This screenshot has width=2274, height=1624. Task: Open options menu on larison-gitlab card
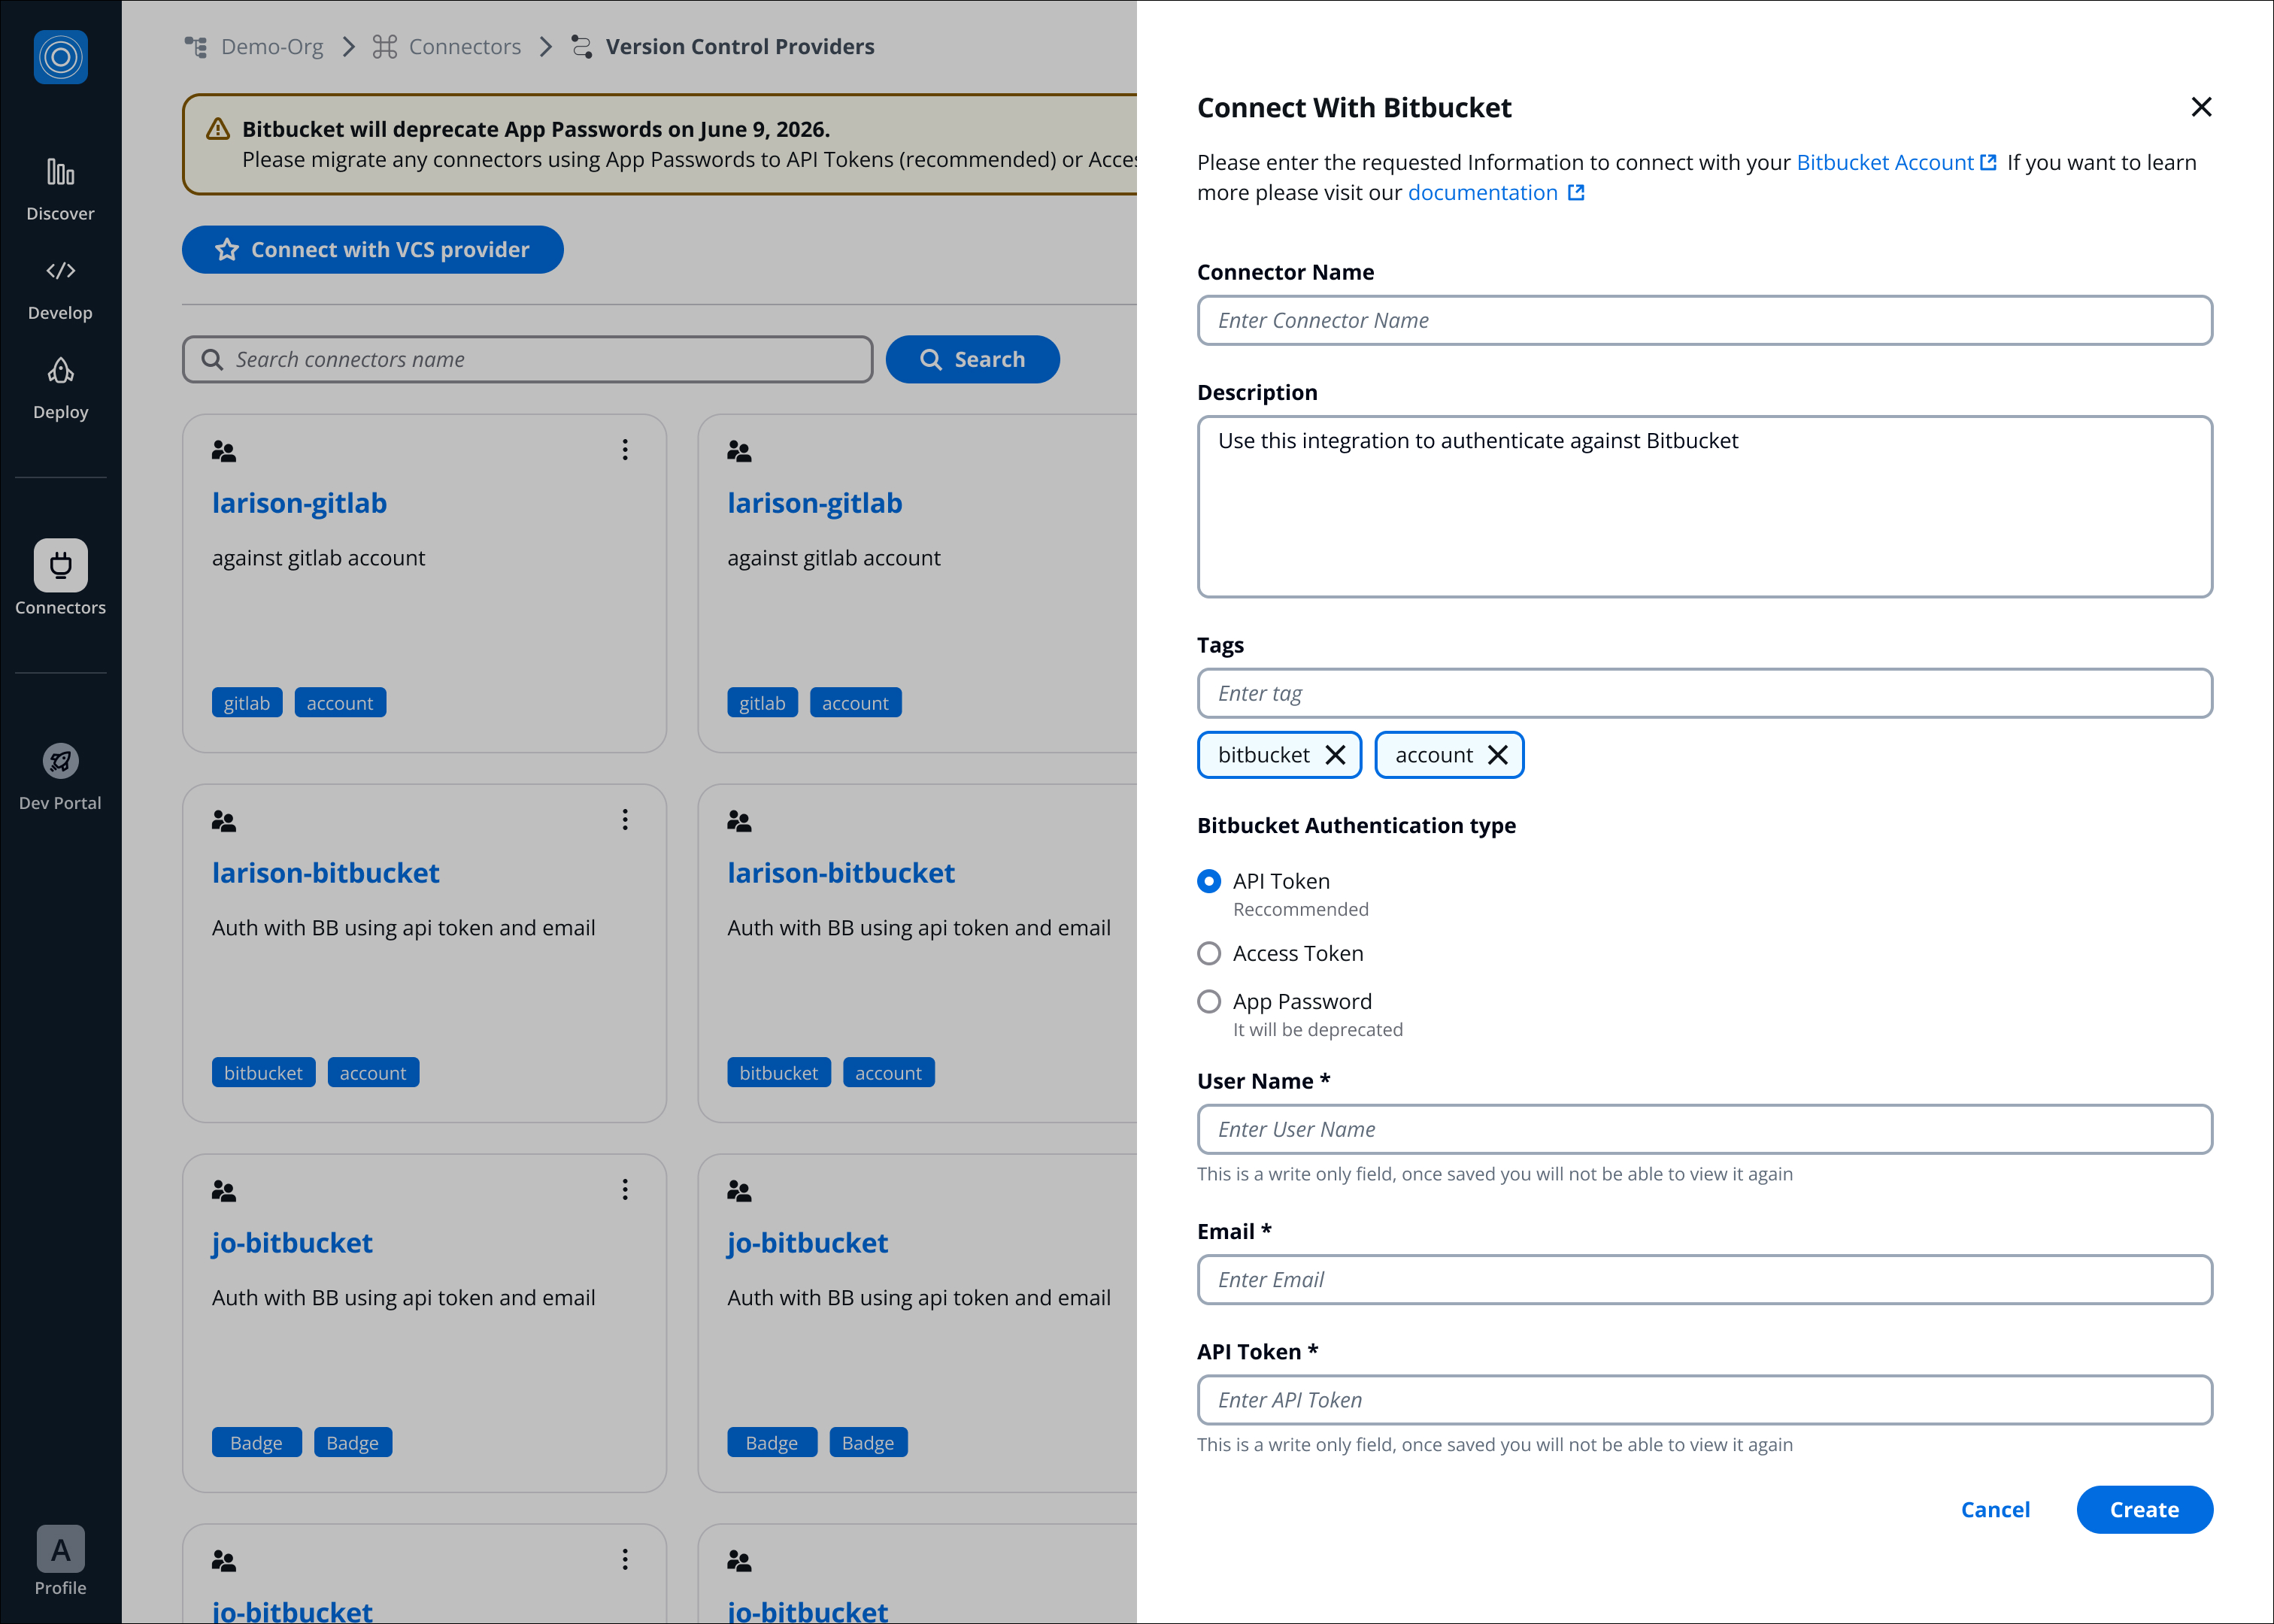coord(625,450)
